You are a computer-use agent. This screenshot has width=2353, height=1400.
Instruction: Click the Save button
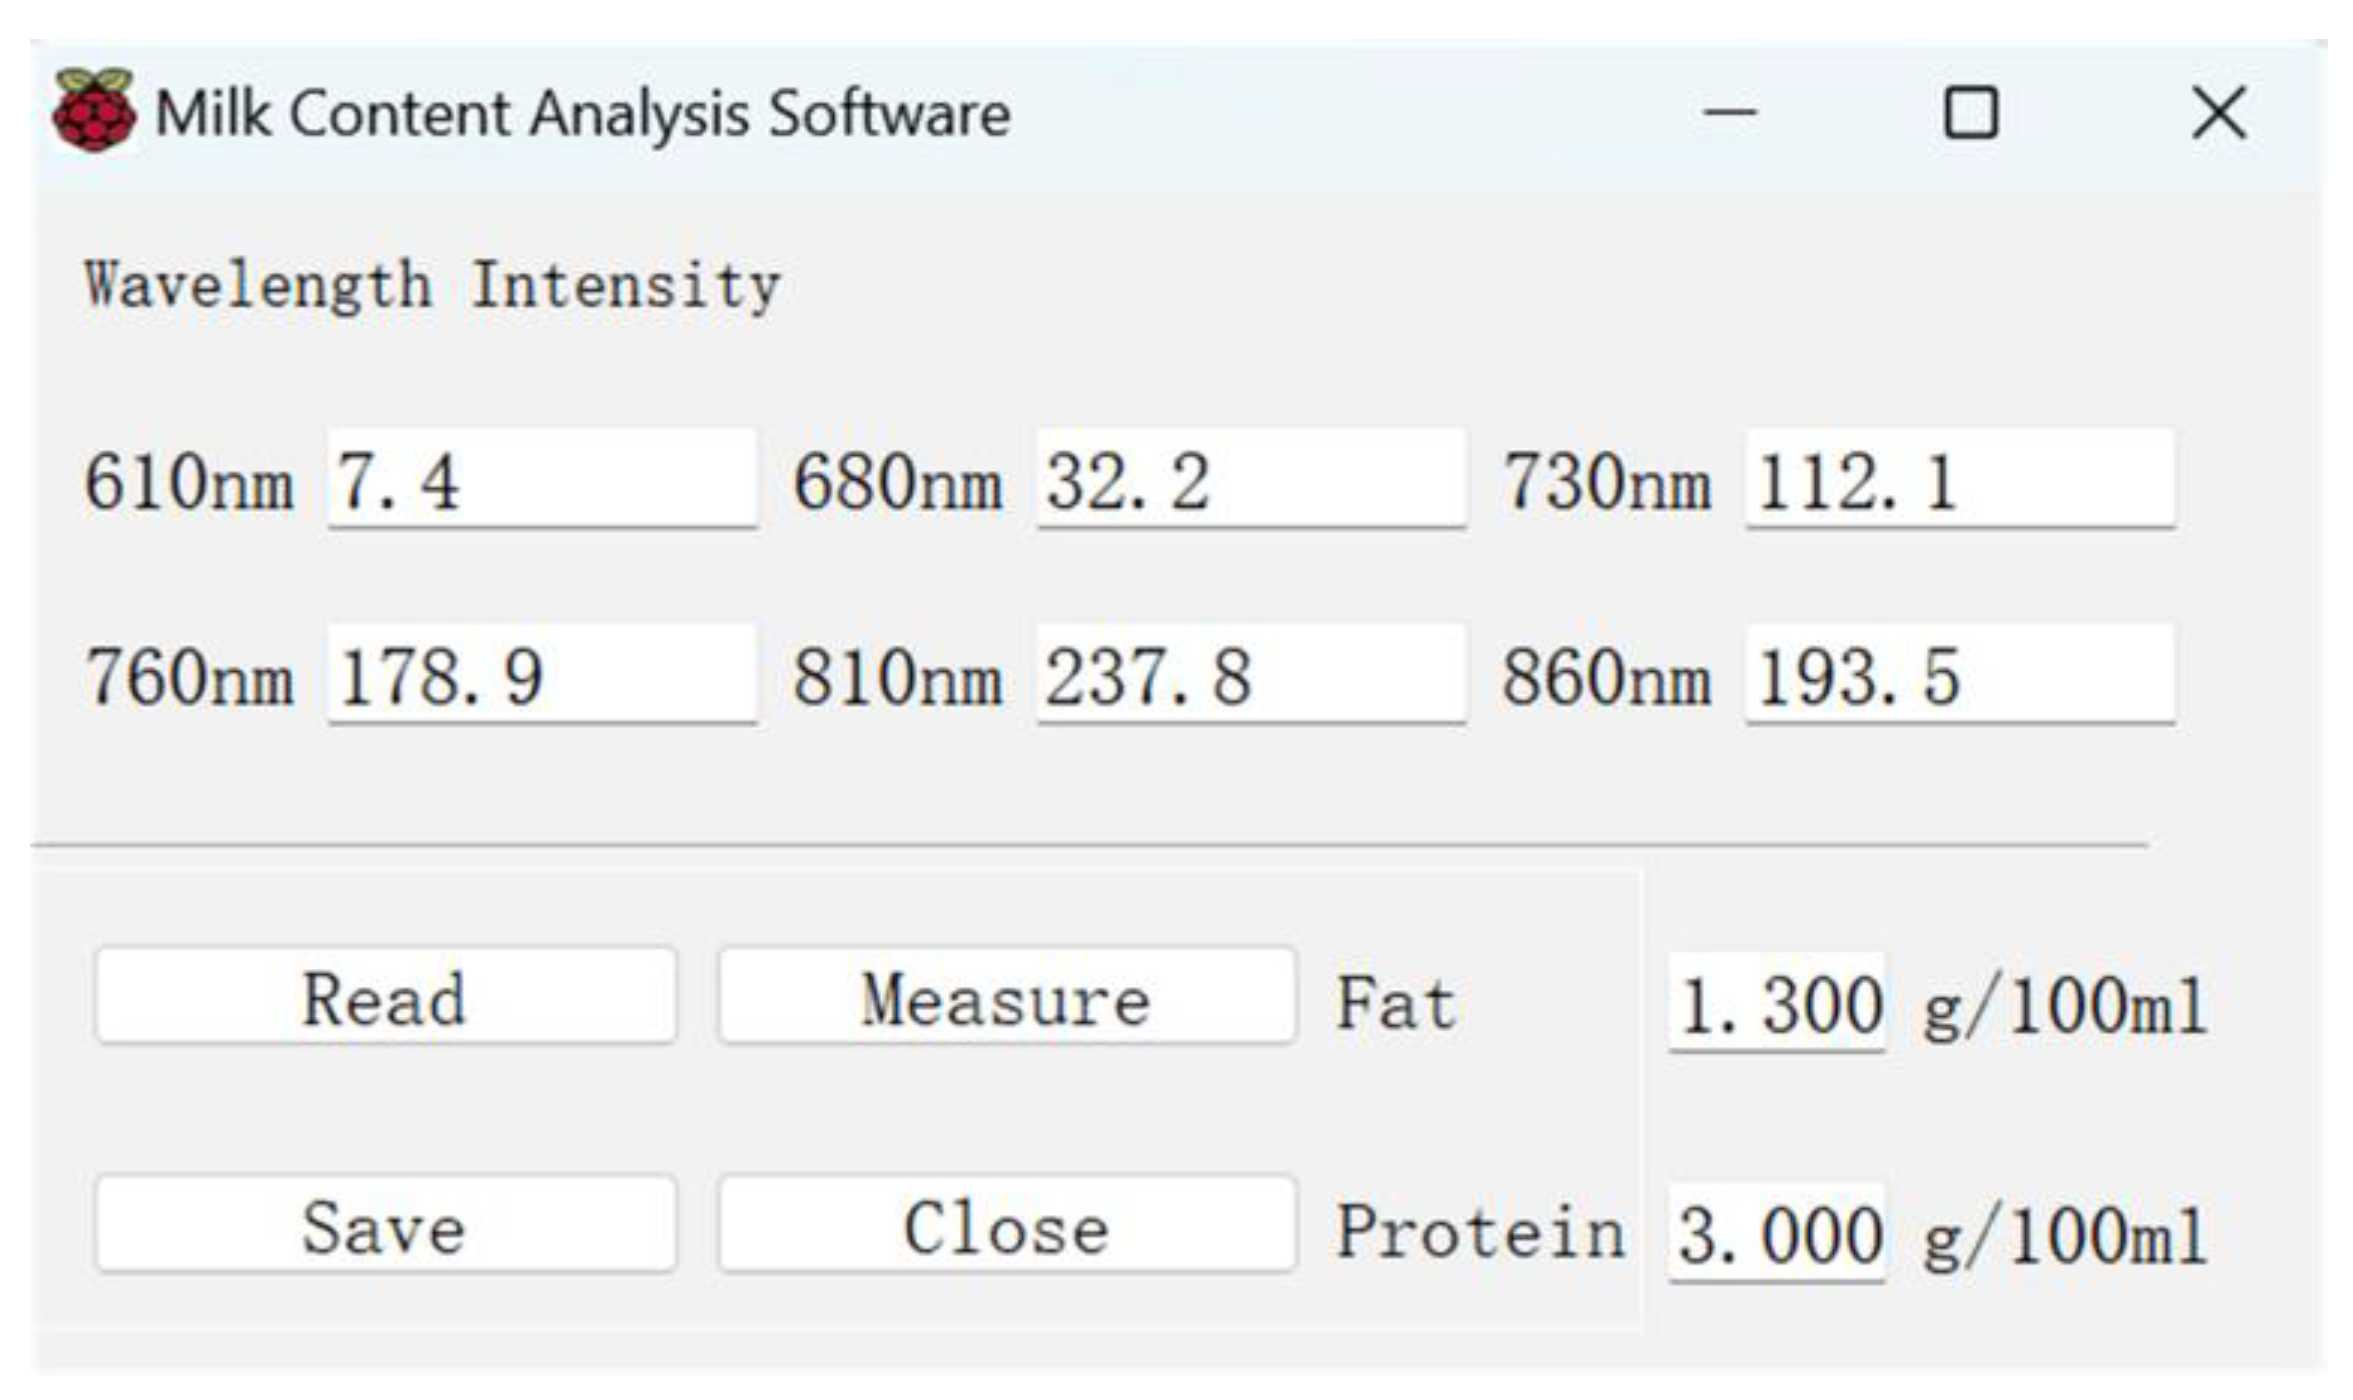click(385, 1225)
